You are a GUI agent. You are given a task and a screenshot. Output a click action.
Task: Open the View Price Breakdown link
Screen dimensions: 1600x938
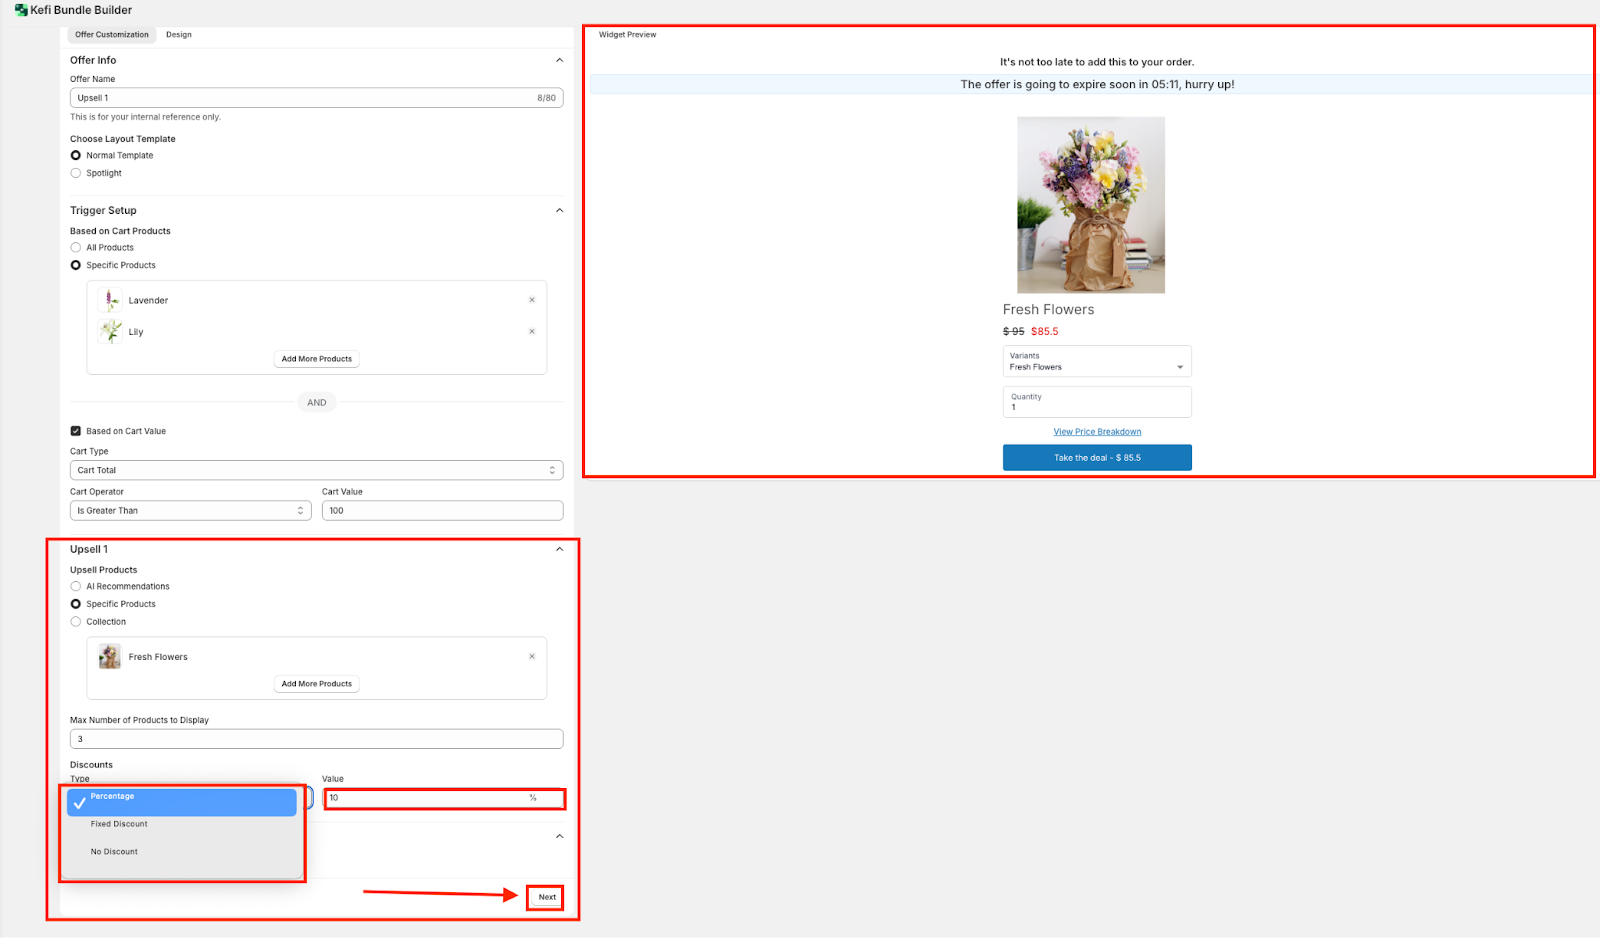(x=1097, y=432)
